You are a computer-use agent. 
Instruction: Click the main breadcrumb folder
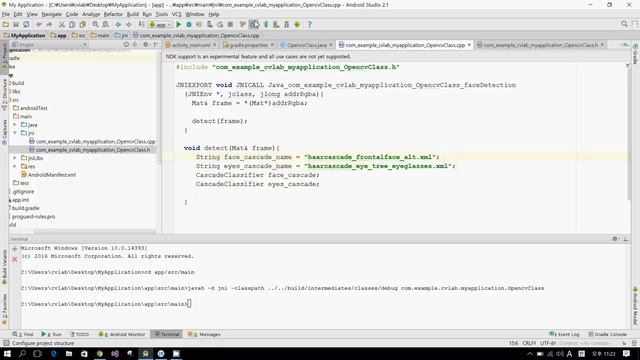100,36
